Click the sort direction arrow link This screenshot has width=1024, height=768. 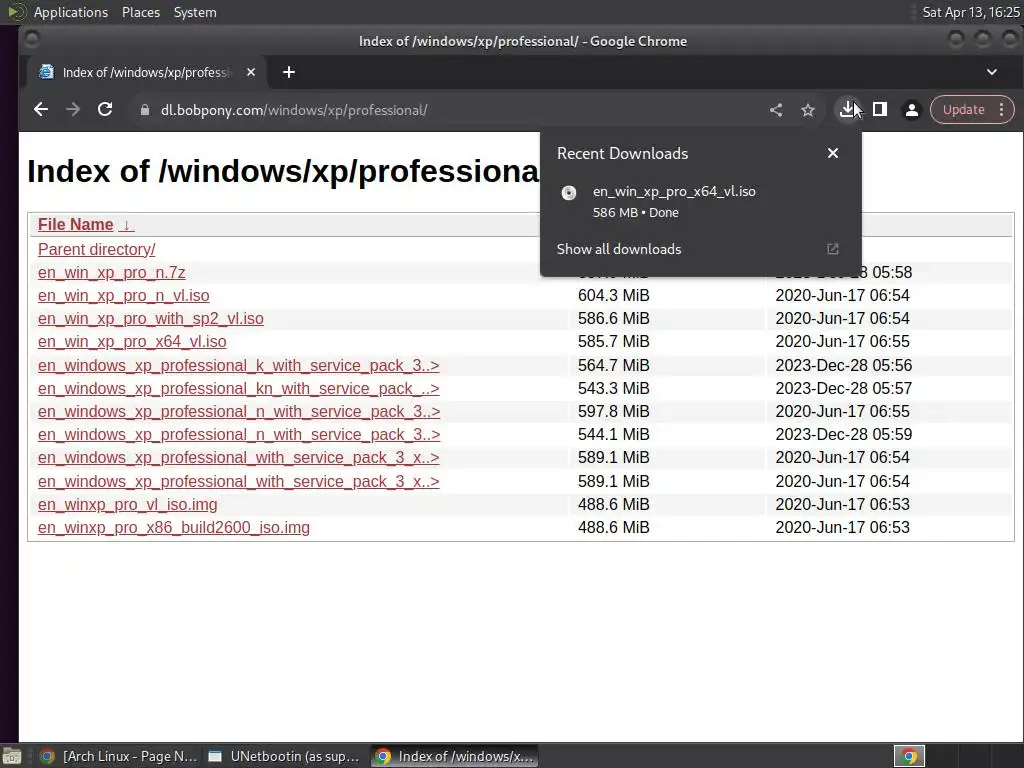click(126, 225)
